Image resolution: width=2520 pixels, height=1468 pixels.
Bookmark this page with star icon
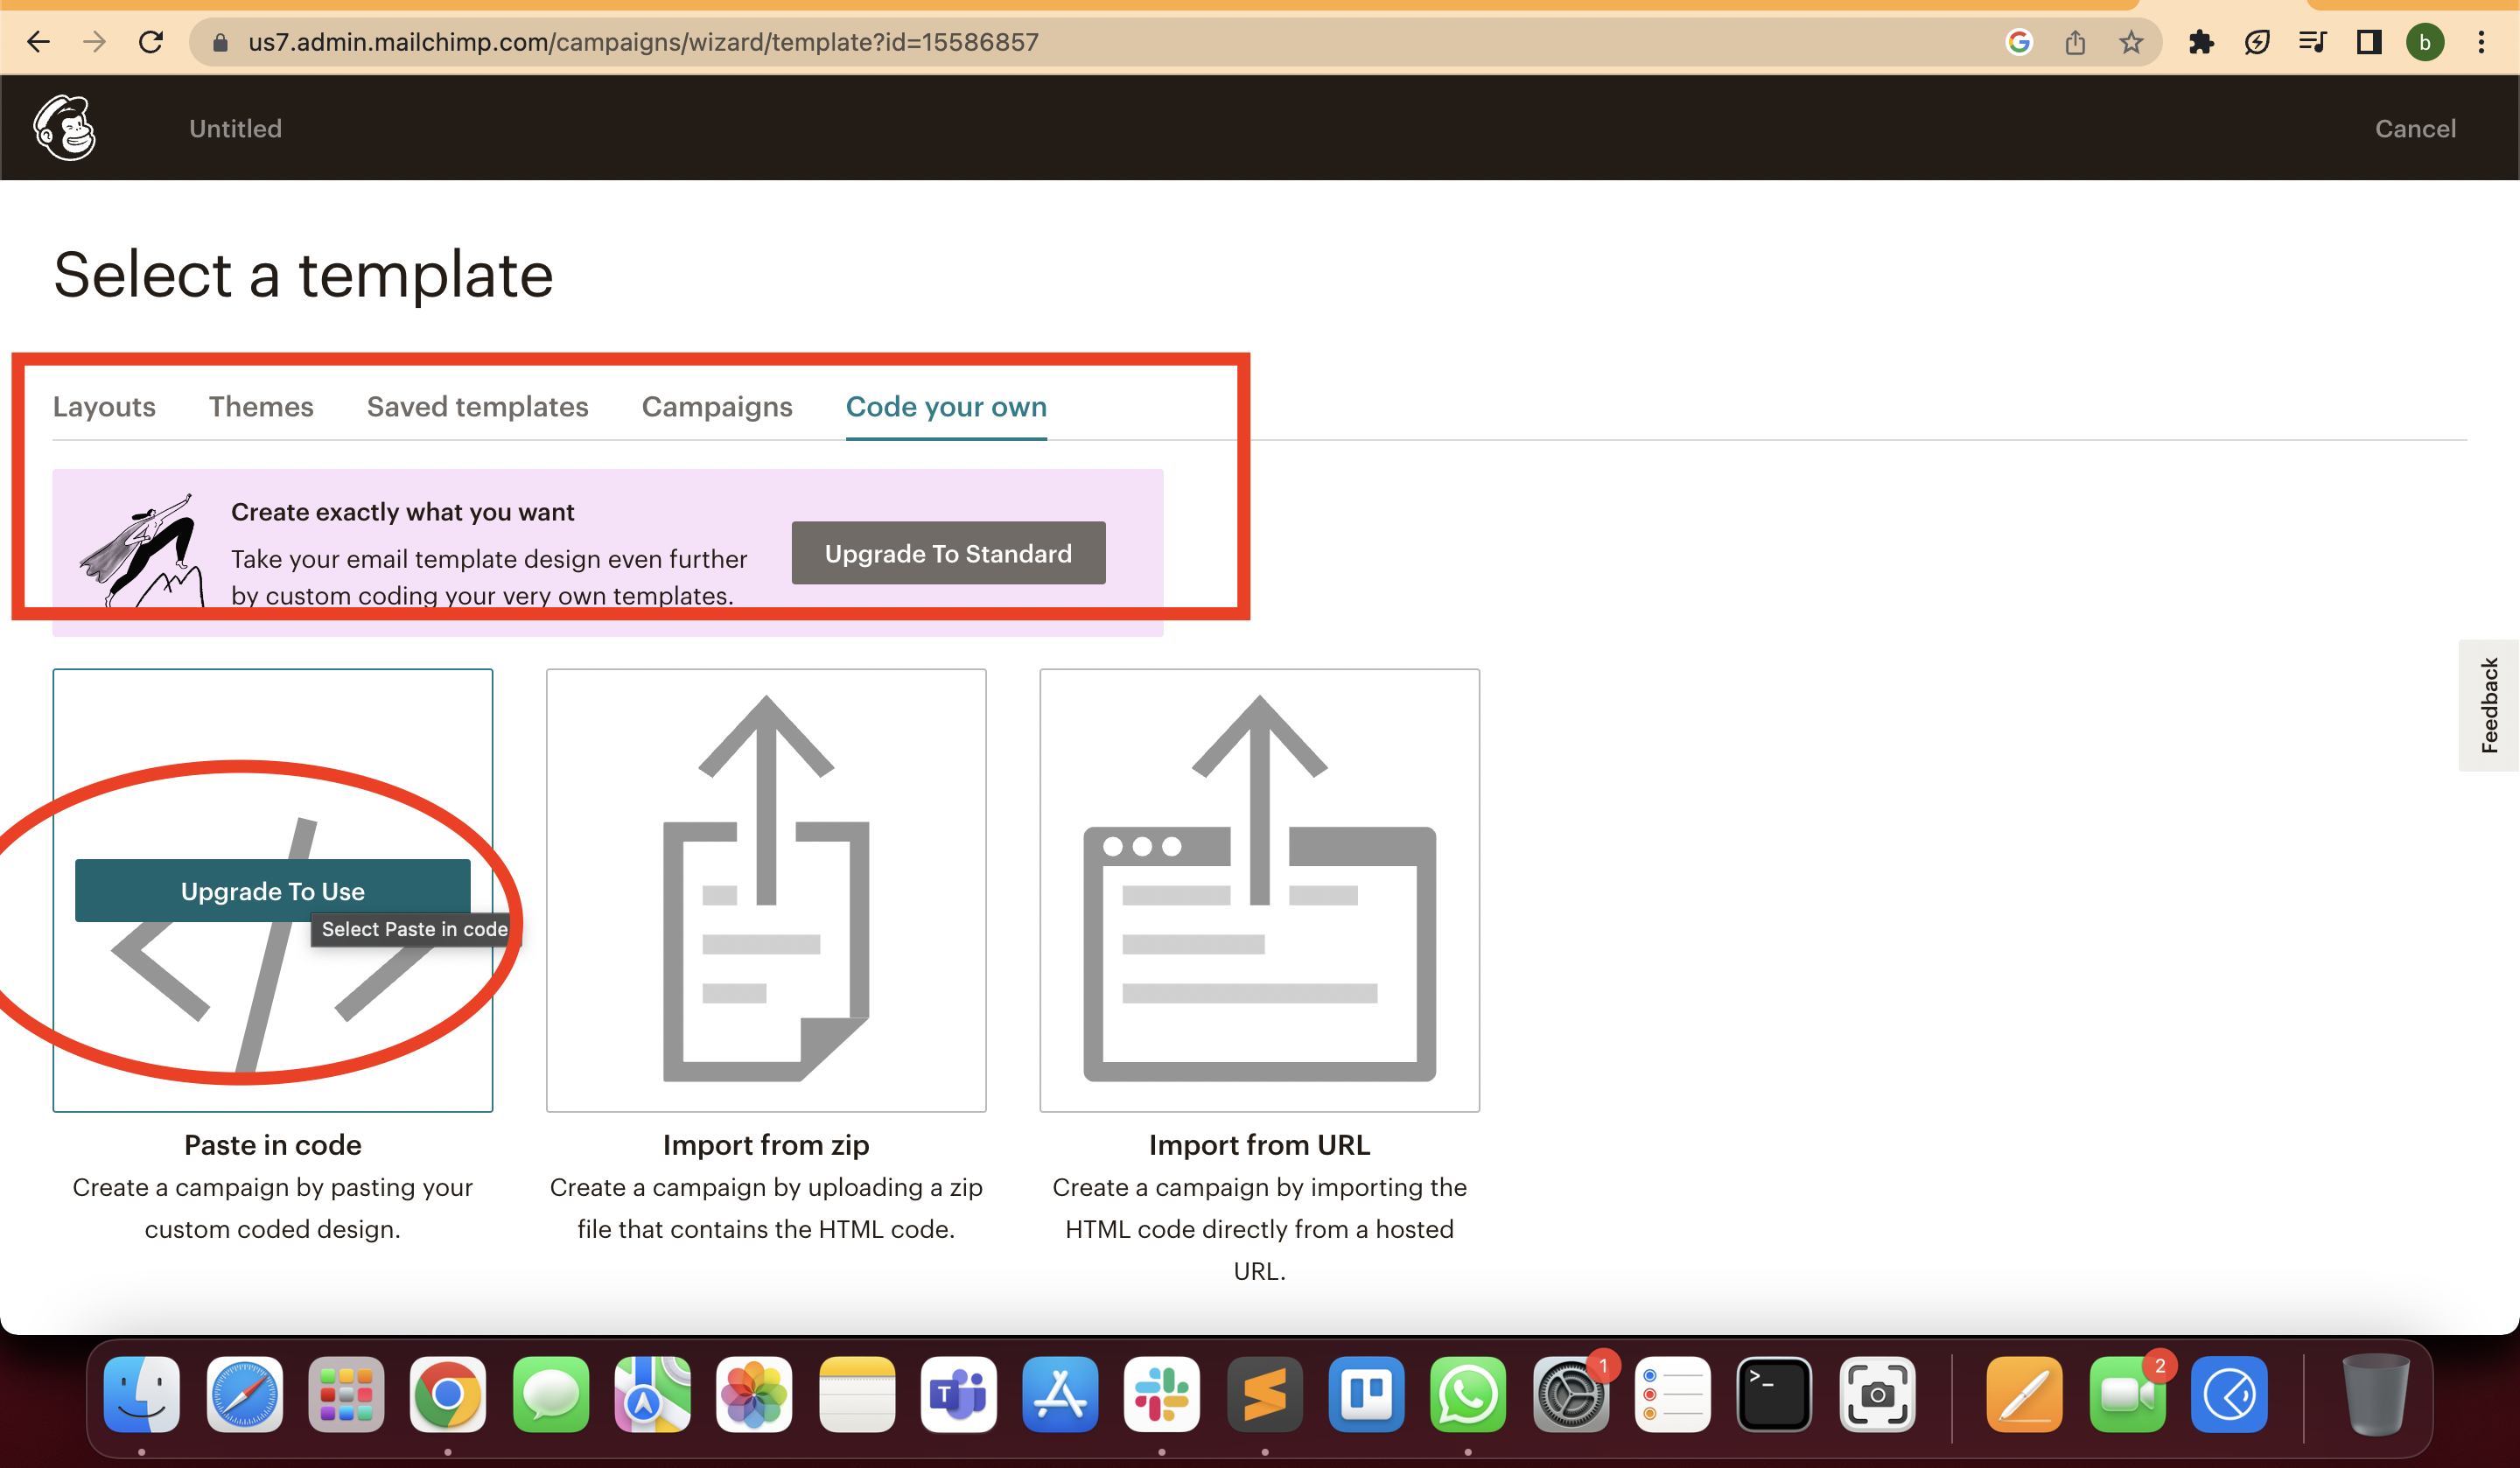pos(2131,42)
